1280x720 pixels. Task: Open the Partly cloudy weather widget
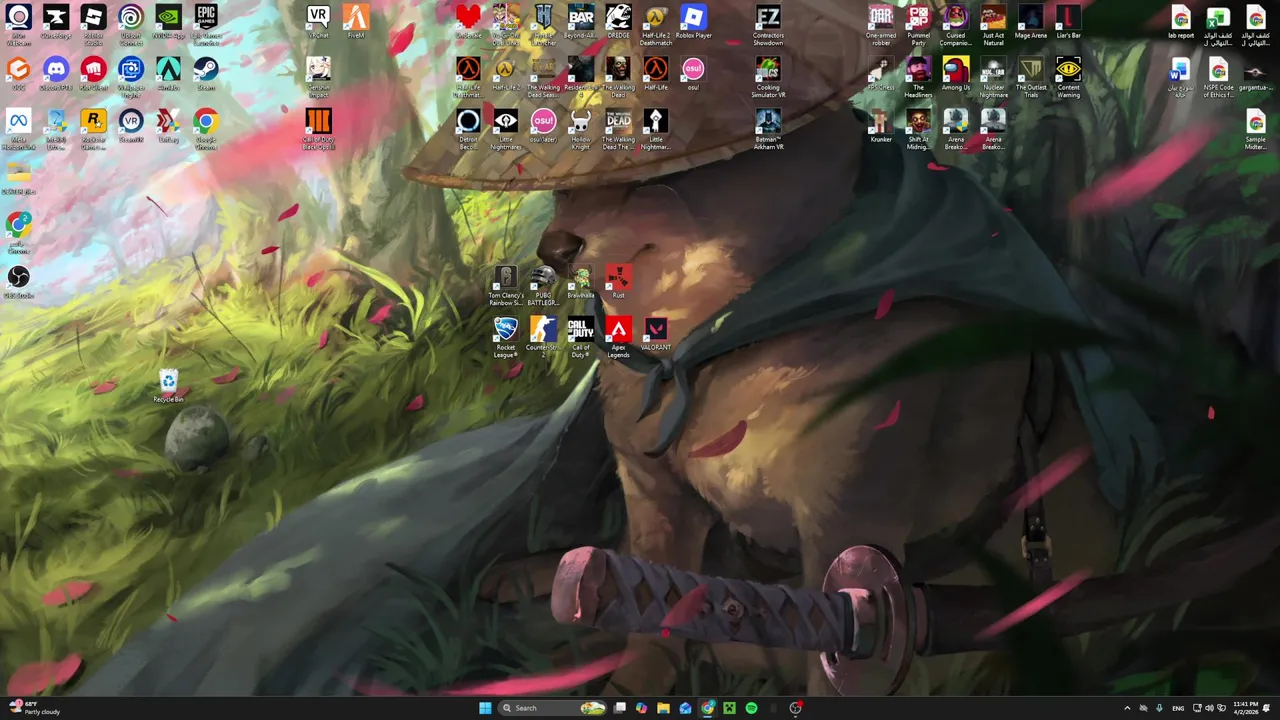tap(34, 708)
